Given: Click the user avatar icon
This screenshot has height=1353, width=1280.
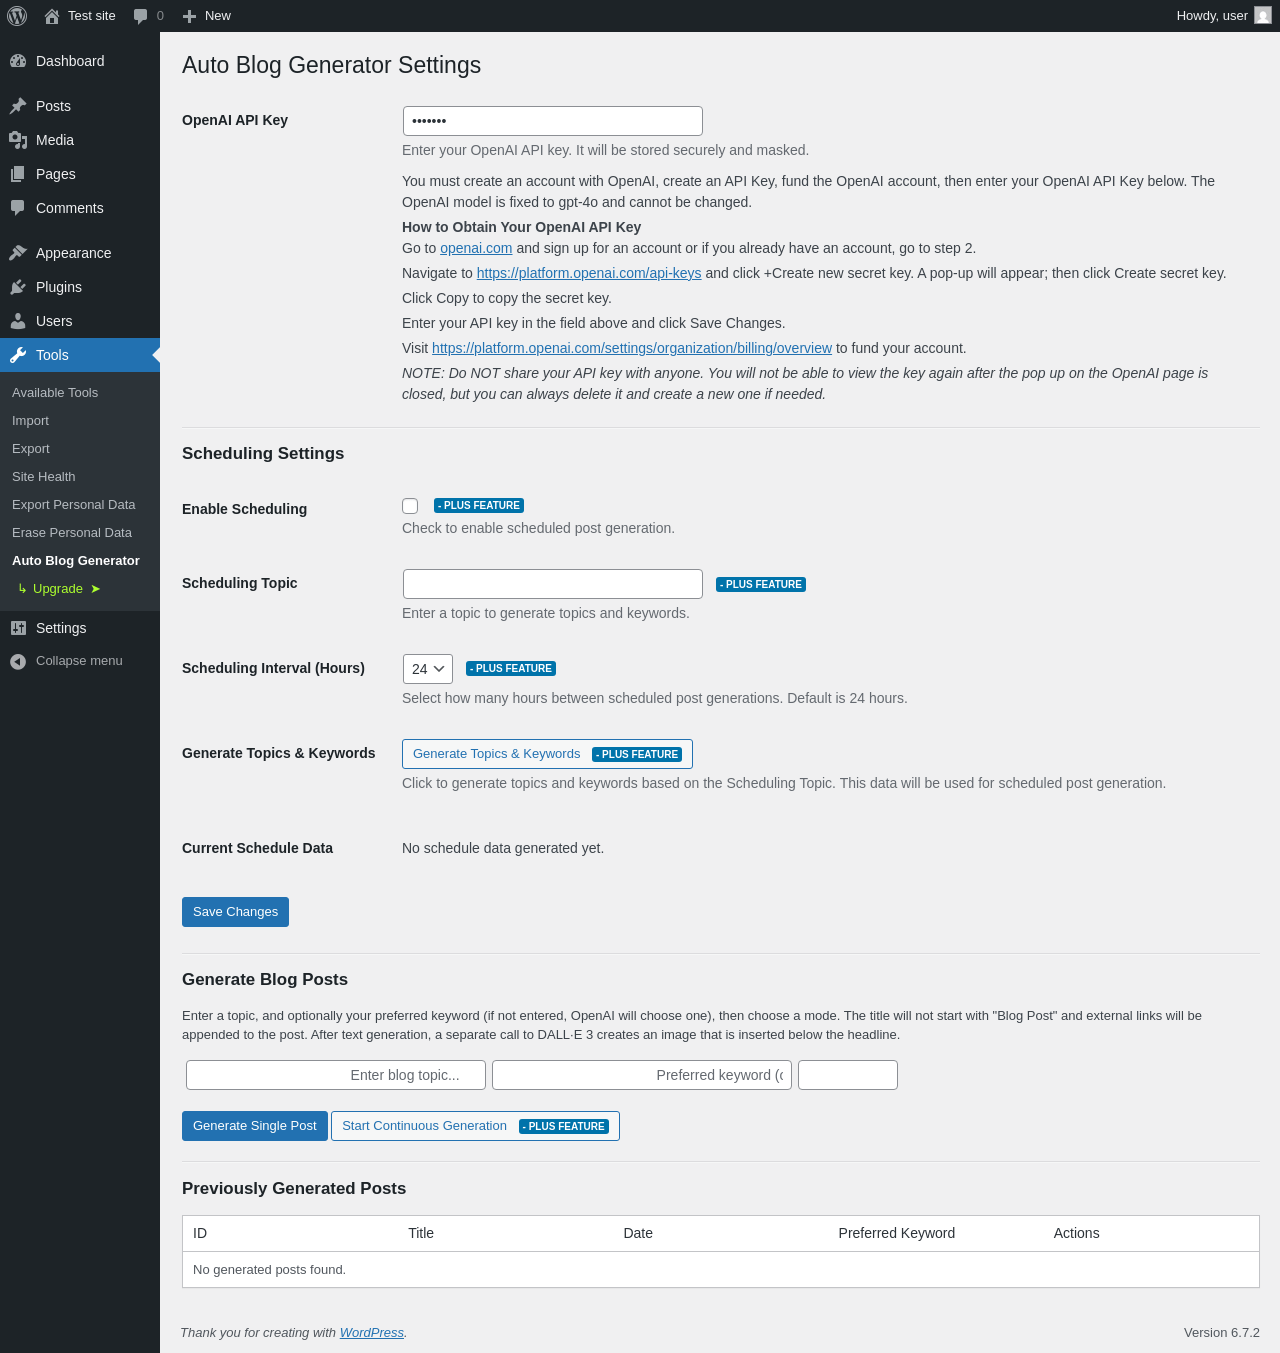Looking at the screenshot, I should (x=1263, y=16).
